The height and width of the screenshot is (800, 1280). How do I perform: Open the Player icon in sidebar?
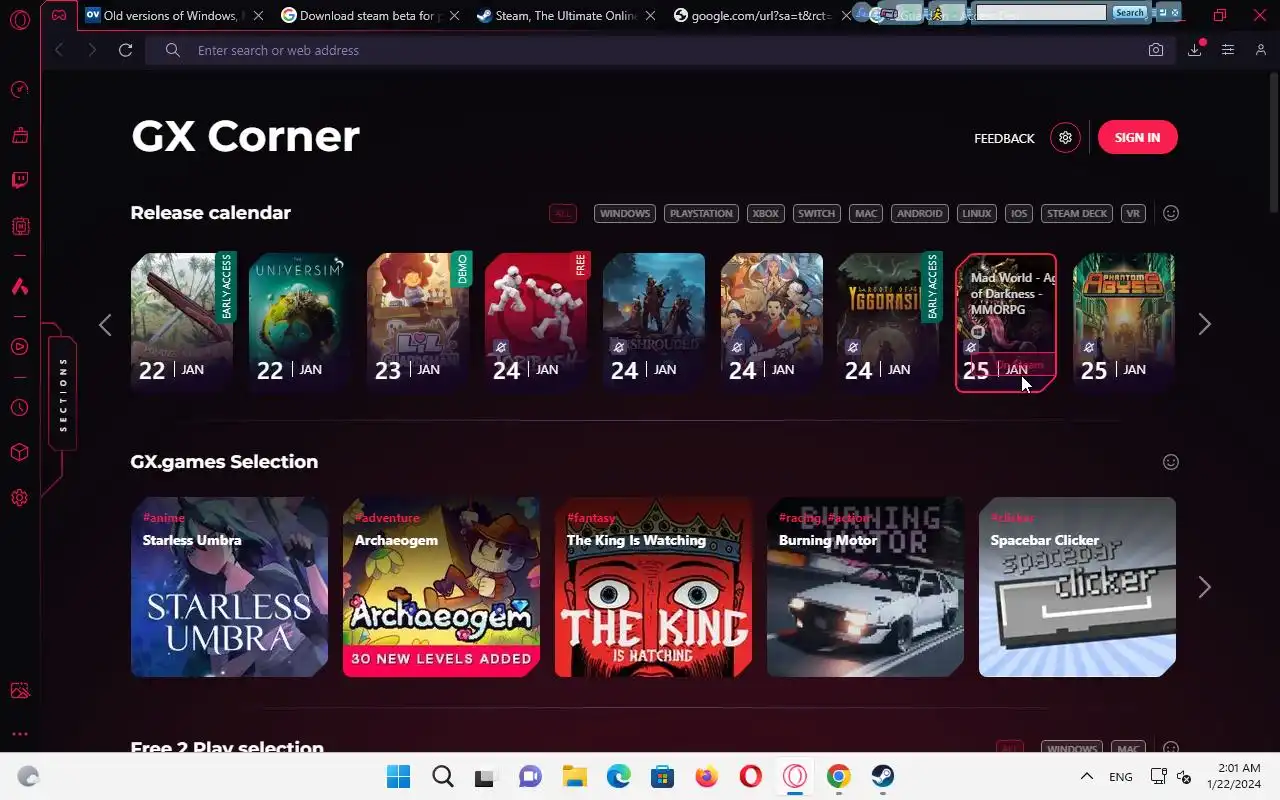(19, 347)
